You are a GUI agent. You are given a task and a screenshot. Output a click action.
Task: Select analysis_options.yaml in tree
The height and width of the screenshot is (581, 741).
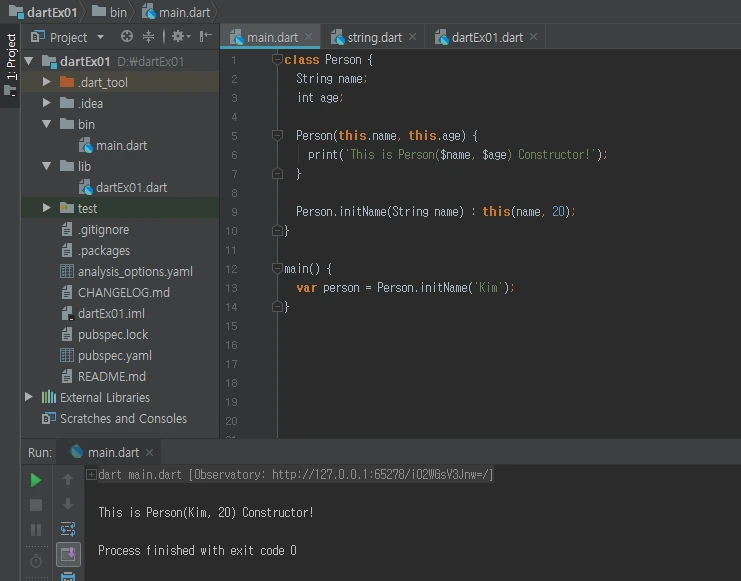pos(127,271)
